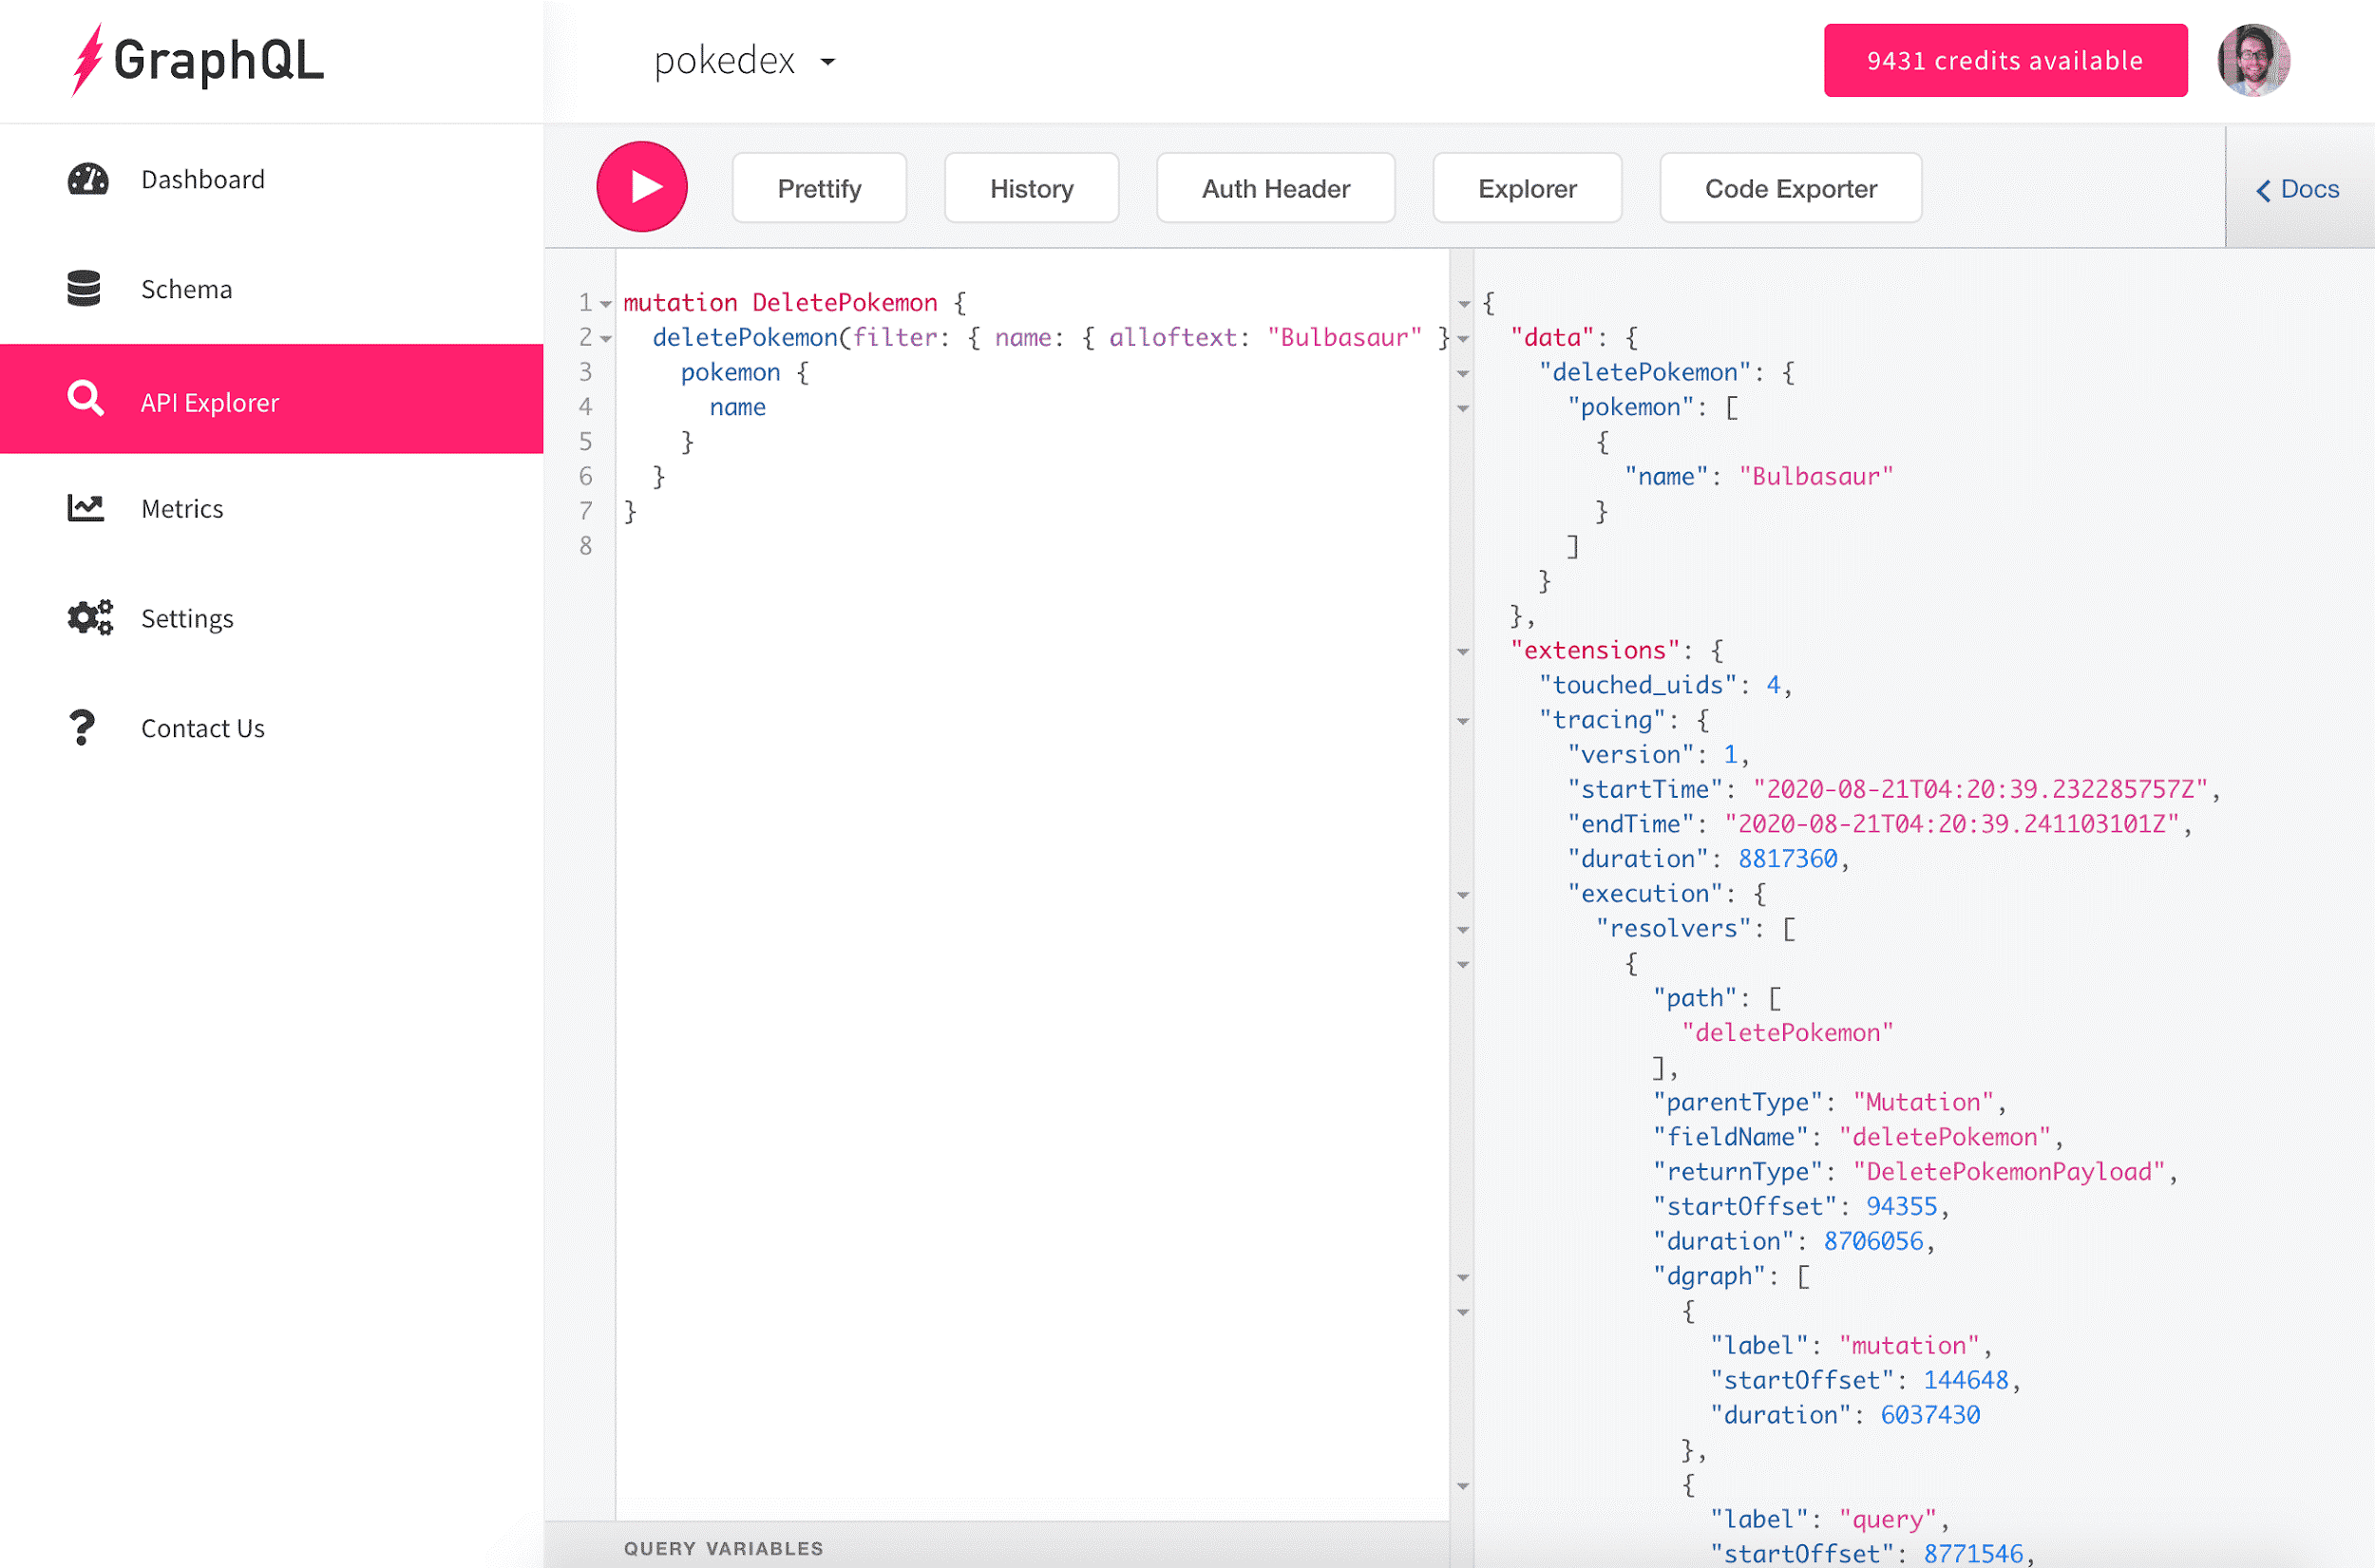Click the 9431 credits available button
Image resolution: width=2375 pixels, height=1568 pixels.
point(2004,61)
